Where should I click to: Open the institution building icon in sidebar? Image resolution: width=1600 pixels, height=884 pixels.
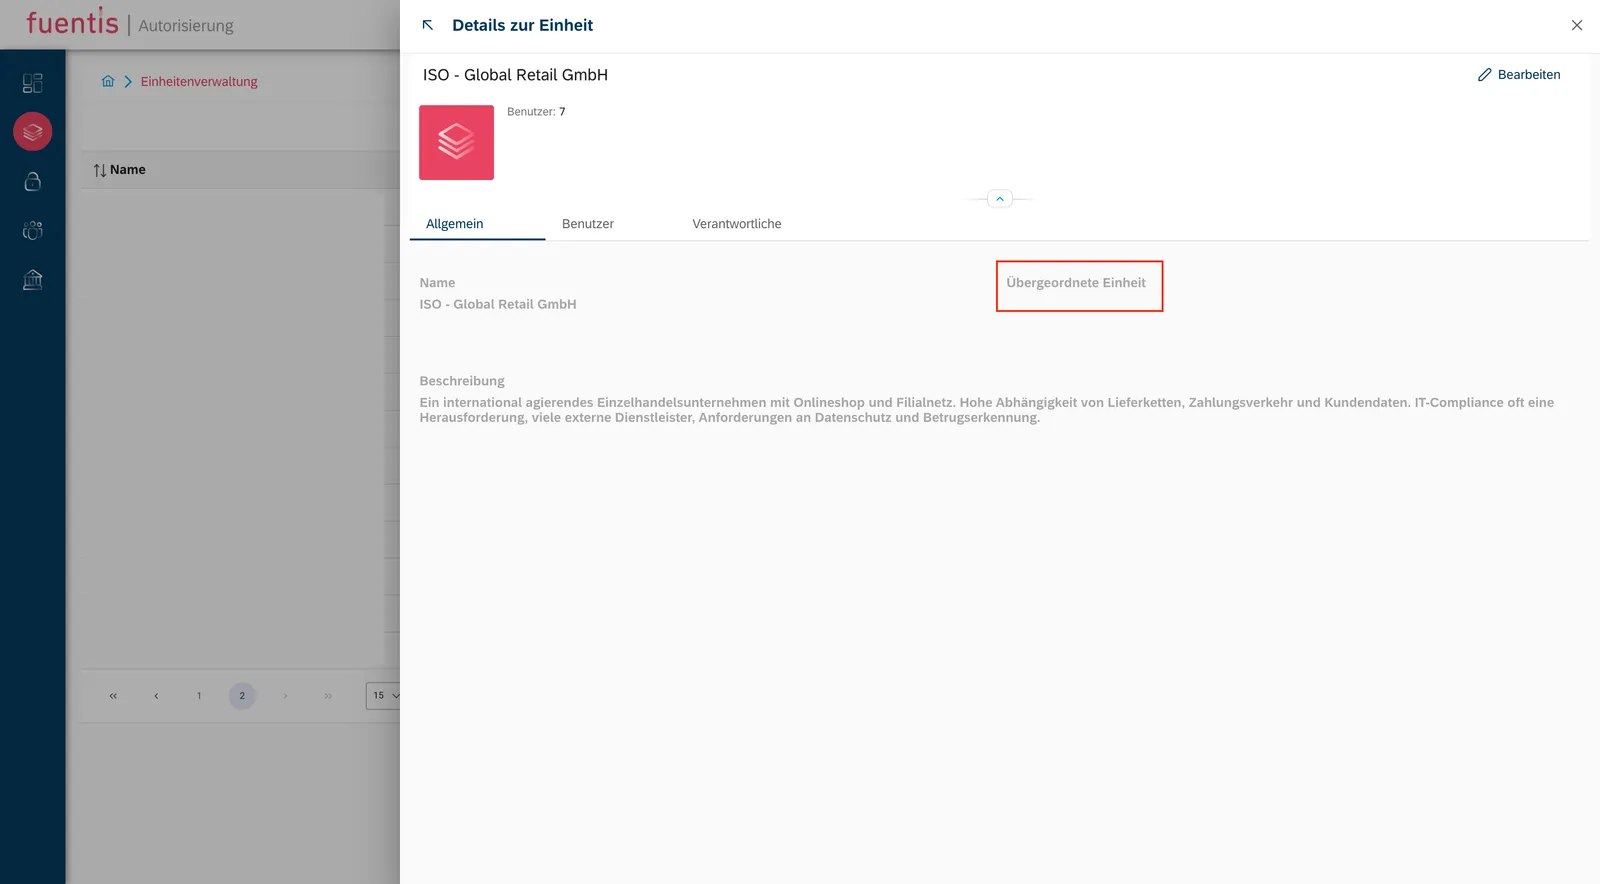[x=32, y=279]
